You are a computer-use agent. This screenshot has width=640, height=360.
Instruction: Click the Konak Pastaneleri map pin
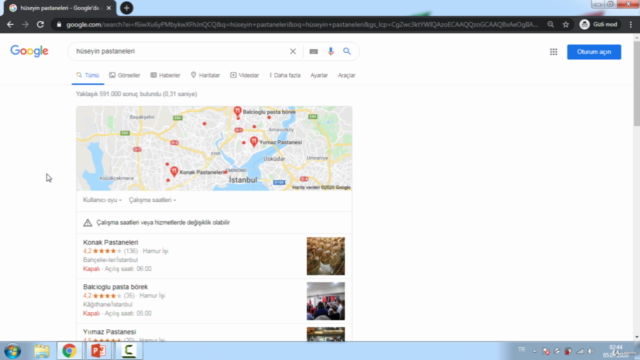click(x=174, y=171)
